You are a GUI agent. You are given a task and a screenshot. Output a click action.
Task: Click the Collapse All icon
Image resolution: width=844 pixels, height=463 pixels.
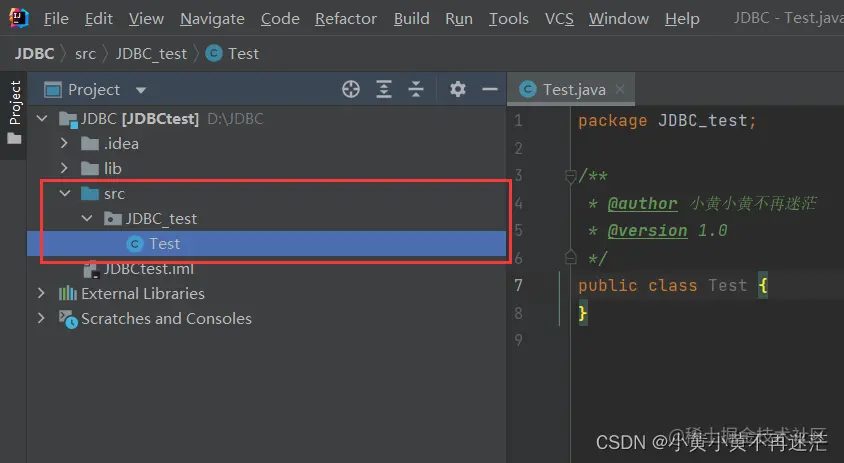click(416, 89)
